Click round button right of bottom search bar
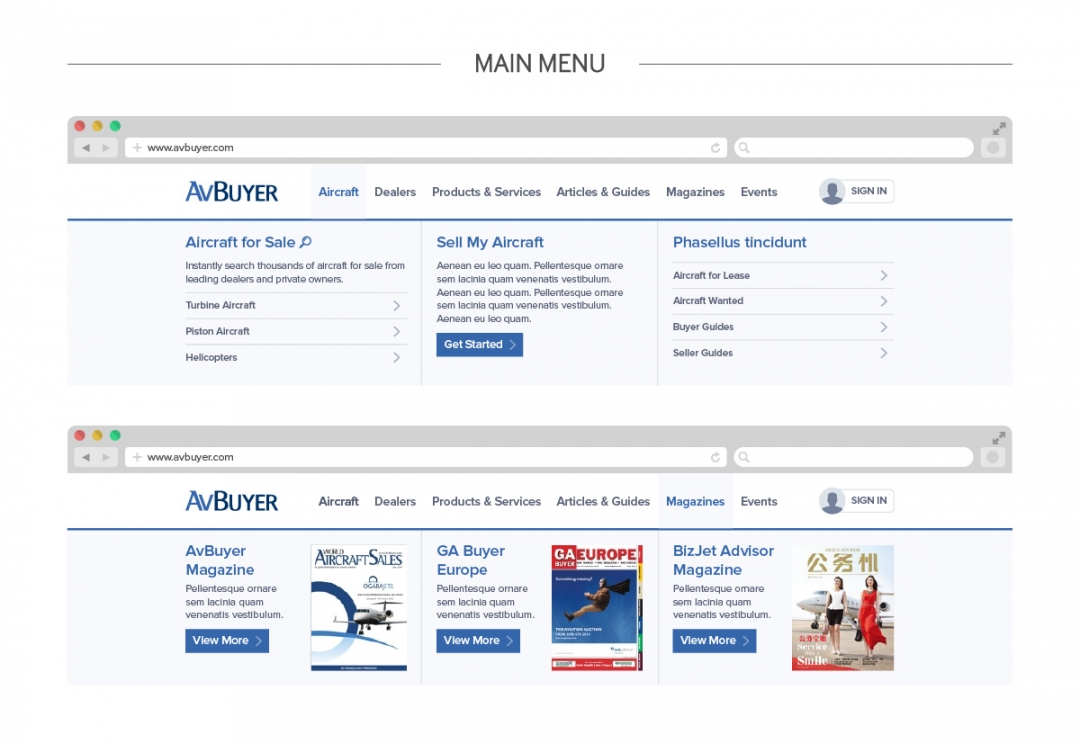Screen dimensions: 1080x744 [x=993, y=457]
